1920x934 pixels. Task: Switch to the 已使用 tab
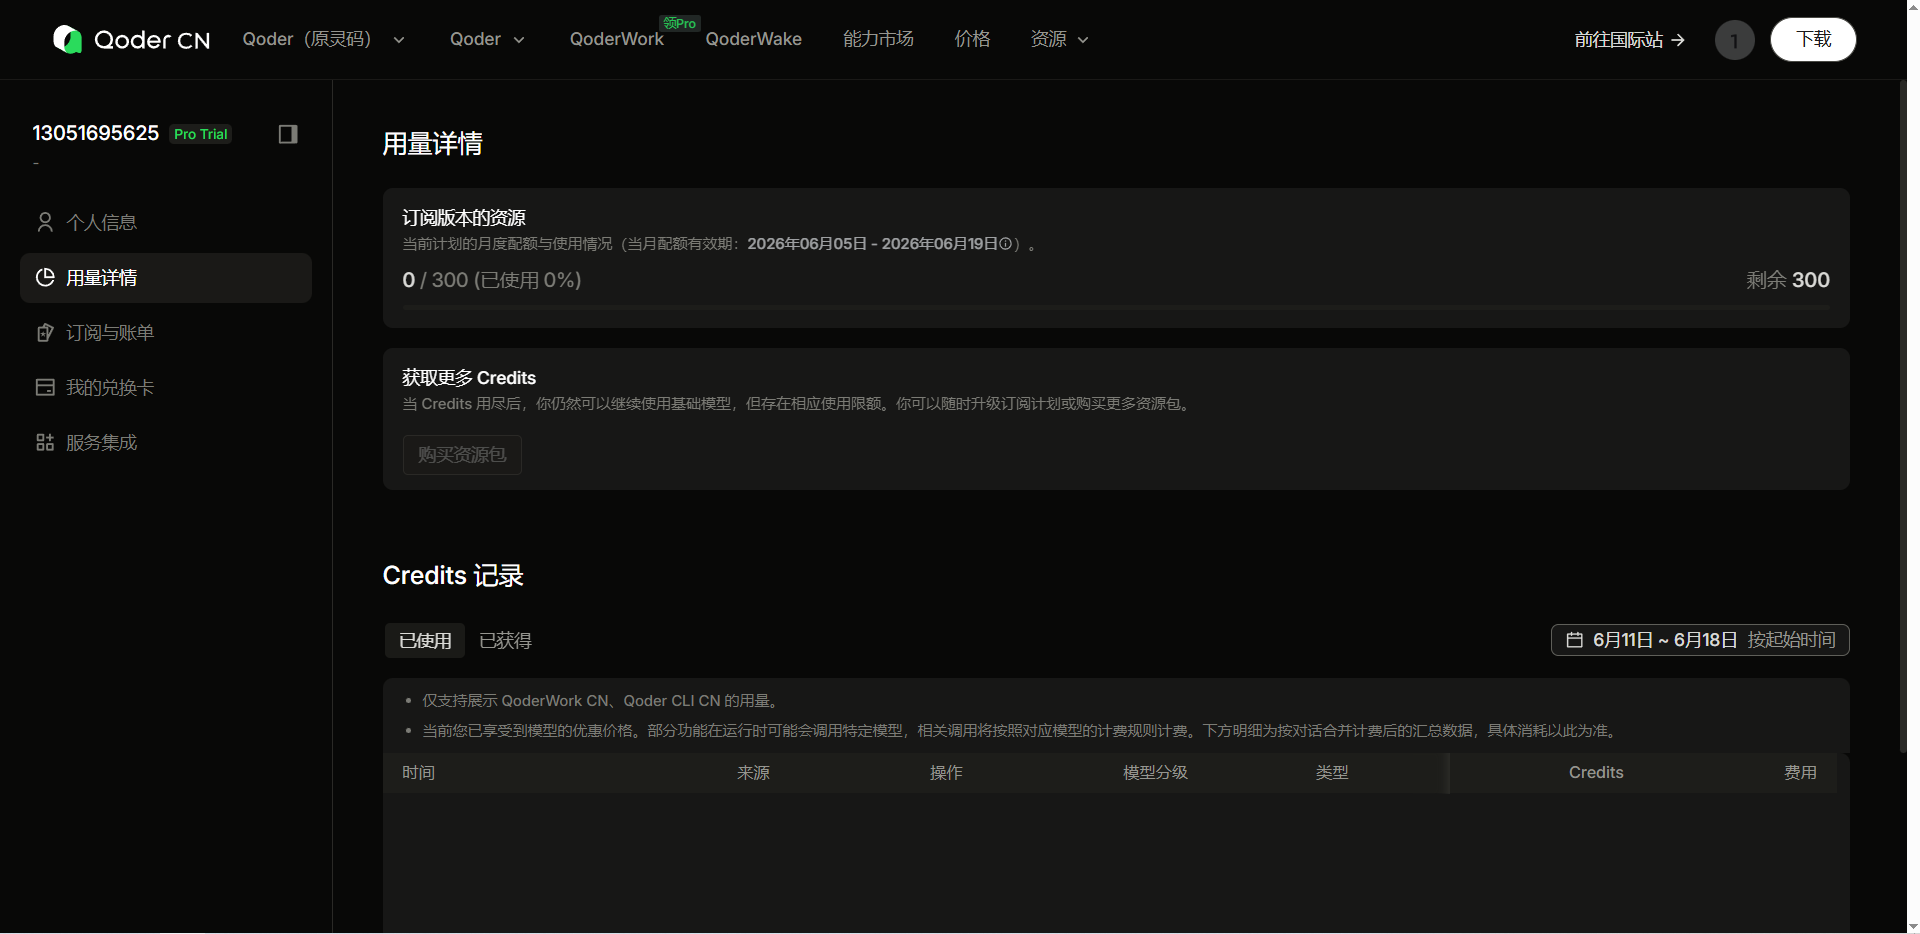pyautogui.click(x=425, y=641)
